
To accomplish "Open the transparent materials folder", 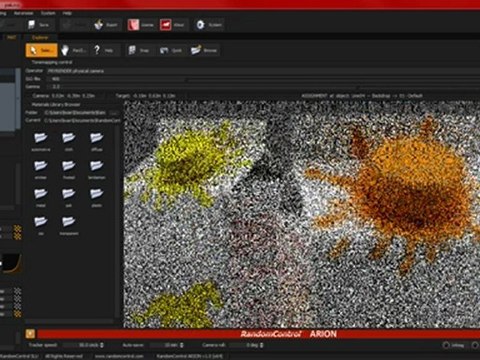I will [69, 225].
